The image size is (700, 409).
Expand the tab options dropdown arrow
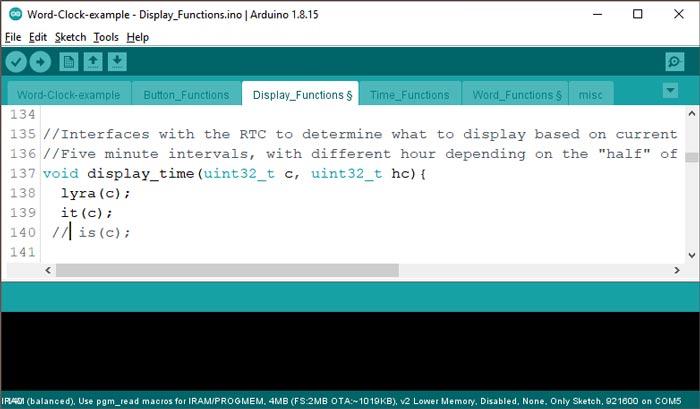point(670,91)
